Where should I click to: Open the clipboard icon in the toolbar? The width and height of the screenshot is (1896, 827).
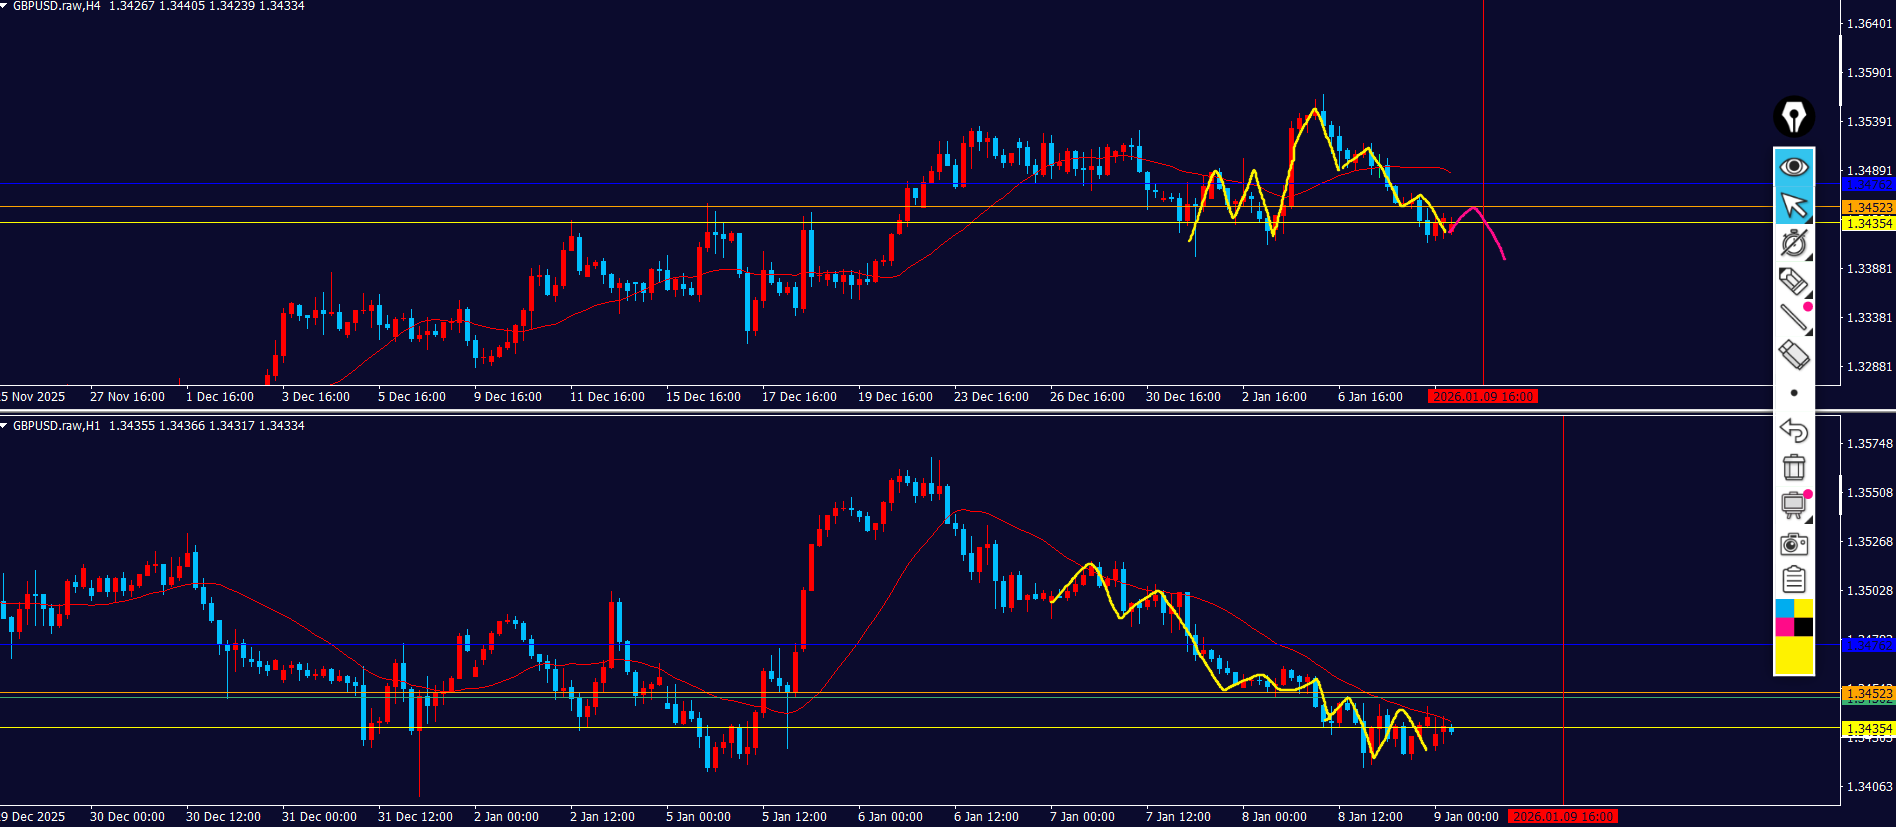click(1794, 580)
